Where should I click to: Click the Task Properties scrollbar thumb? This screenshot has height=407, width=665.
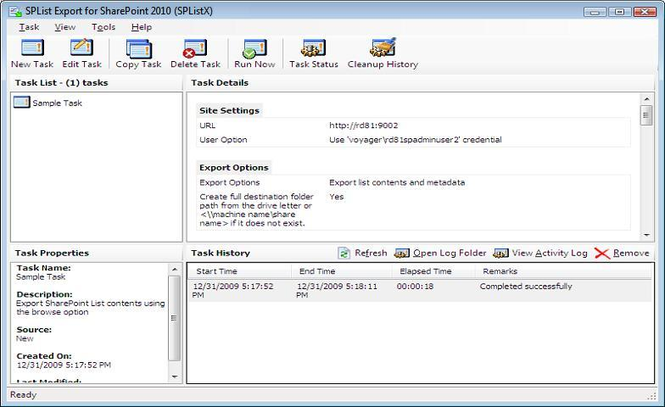(174, 318)
